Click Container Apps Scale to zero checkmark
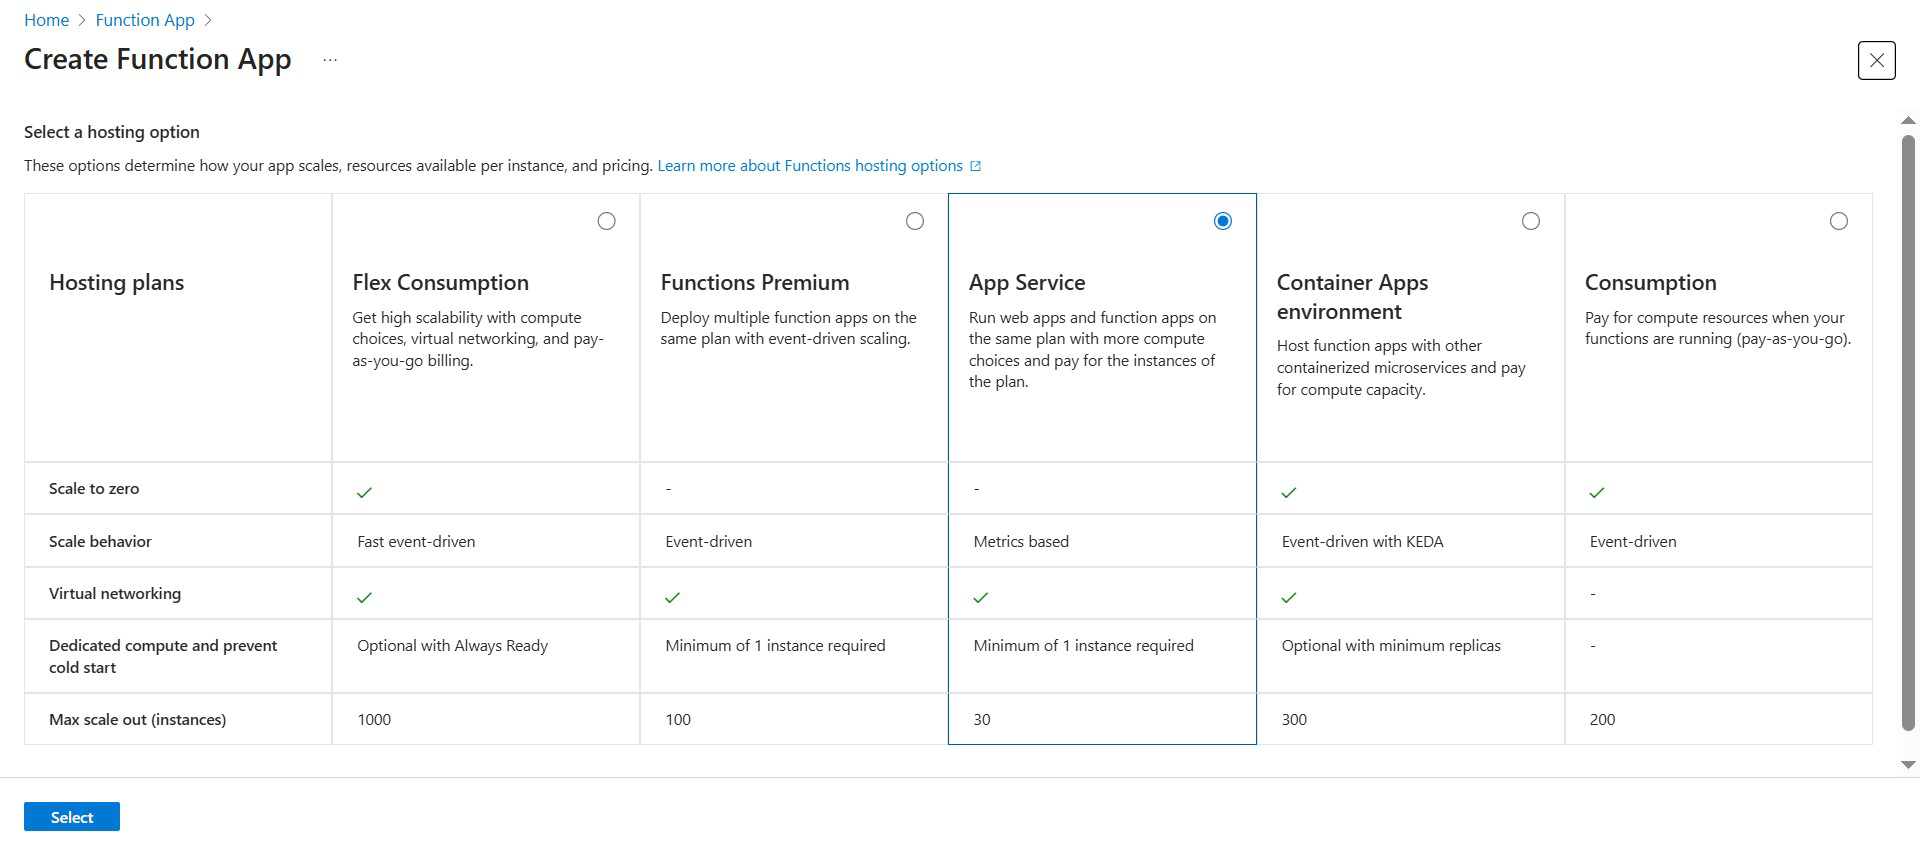1920x850 pixels. click(x=1288, y=492)
